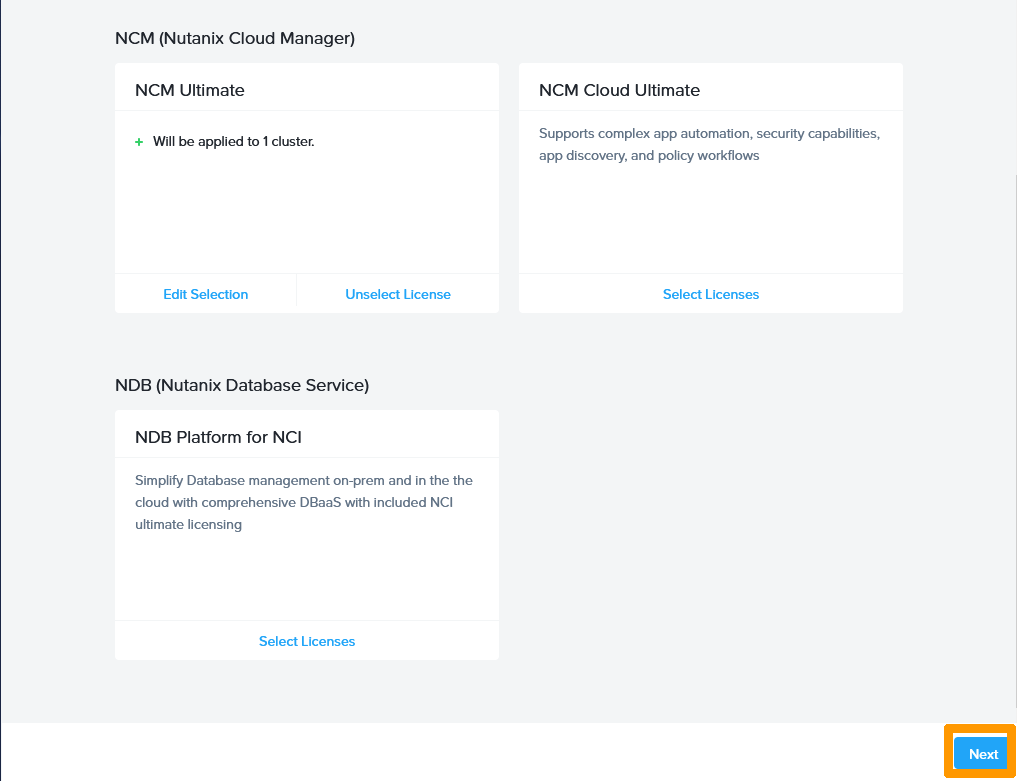This screenshot has height=781, width=1017.
Task: Select Licenses for NDB Platform for NCI
Action: pos(307,641)
